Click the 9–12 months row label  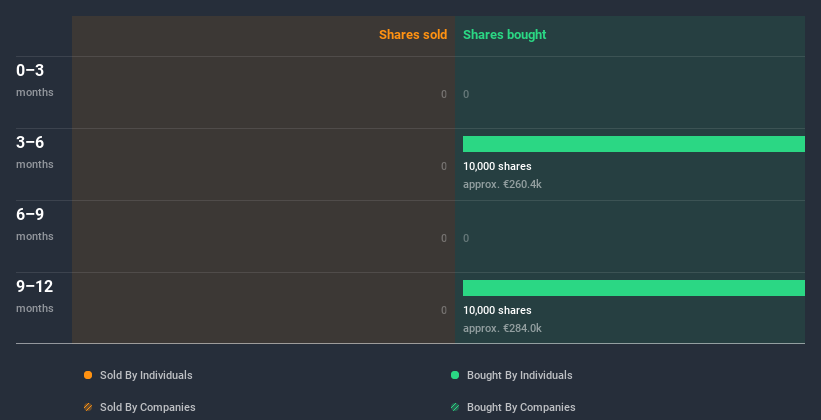35,296
